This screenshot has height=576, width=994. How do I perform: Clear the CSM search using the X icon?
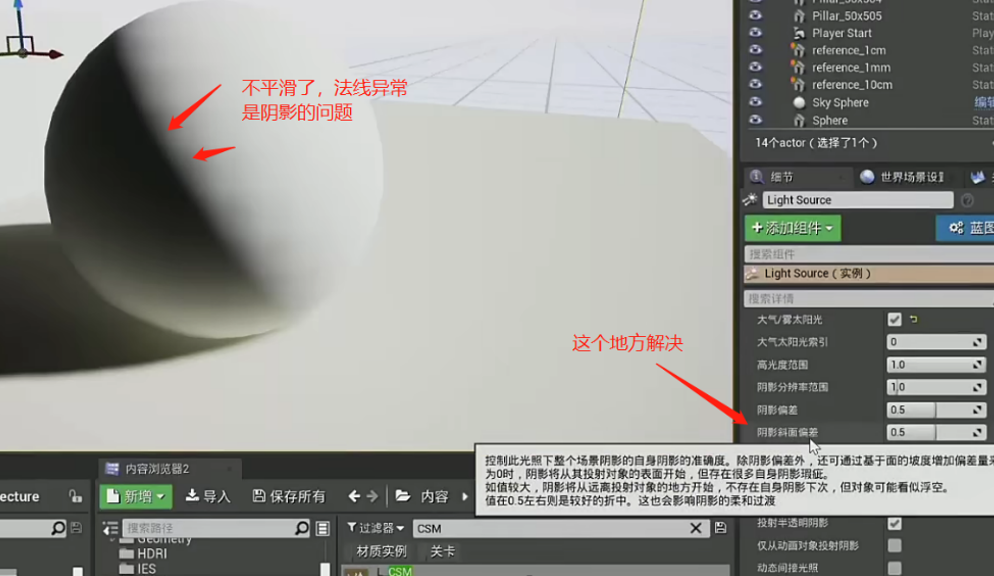coord(697,527)
